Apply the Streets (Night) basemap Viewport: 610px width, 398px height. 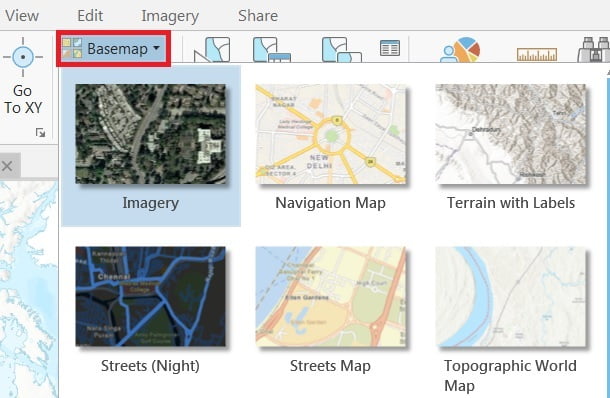pos(151,309)
